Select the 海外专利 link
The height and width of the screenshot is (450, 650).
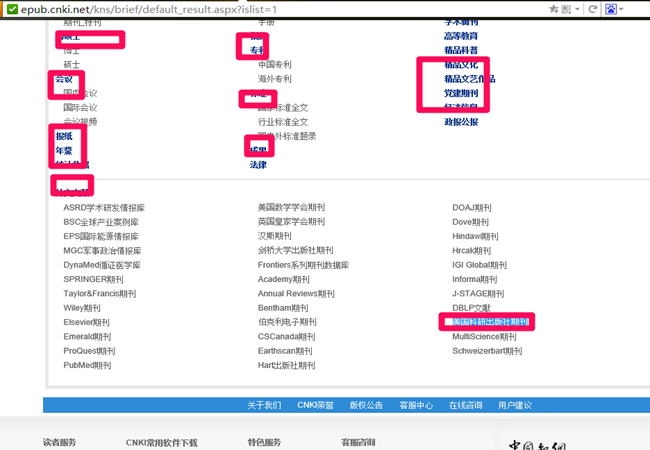(x=274, y=79)
